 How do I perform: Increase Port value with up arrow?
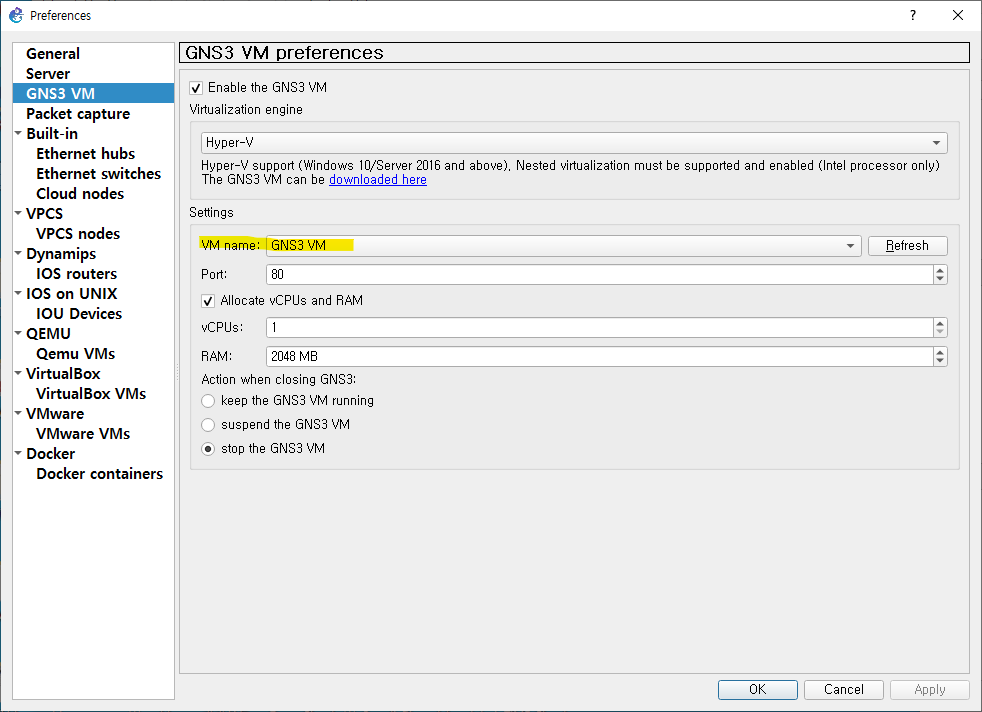pos(940,270)
